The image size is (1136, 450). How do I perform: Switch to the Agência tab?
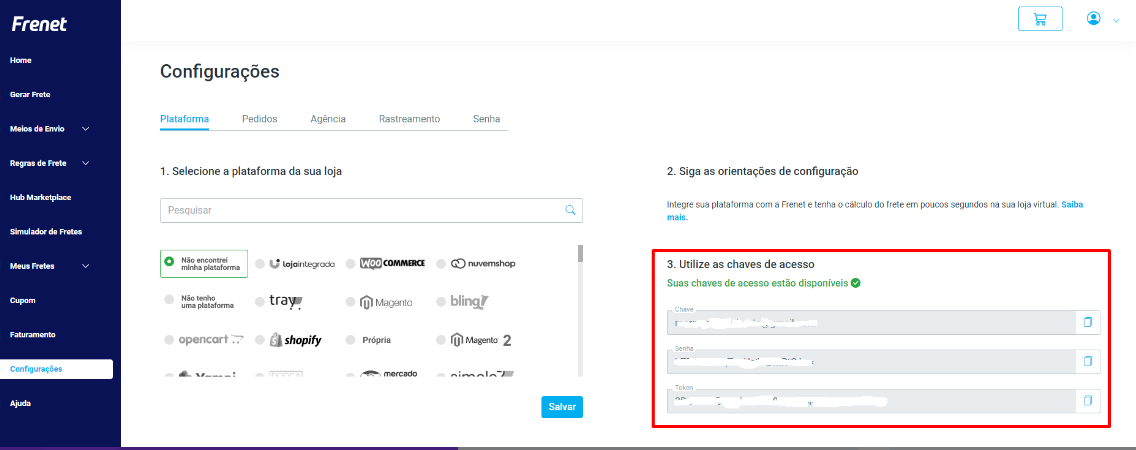click(327, 119)
